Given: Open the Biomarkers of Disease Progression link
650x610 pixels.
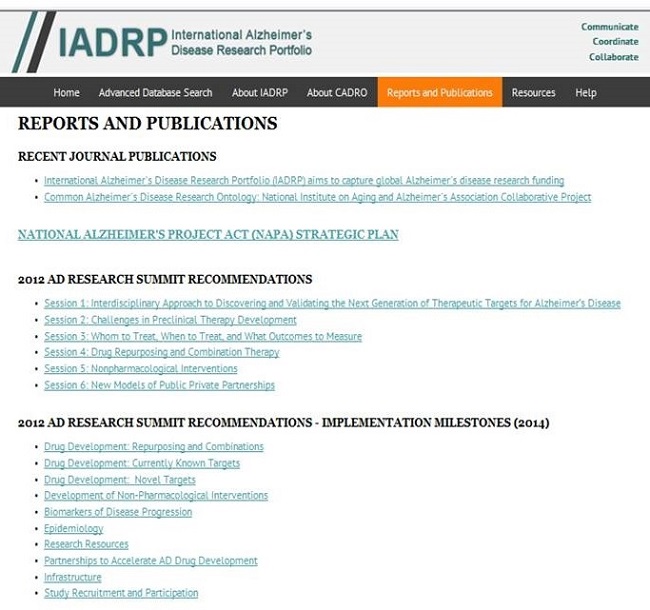Looking at the screenshot, I should [118, 512].
